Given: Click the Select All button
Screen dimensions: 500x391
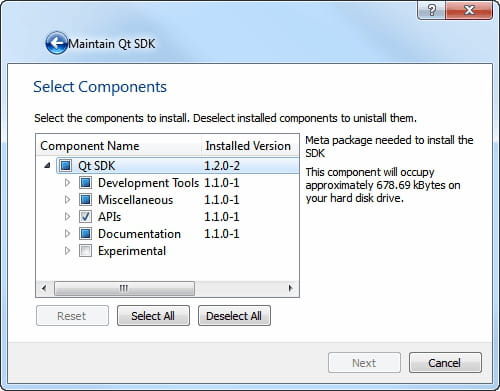Looking at the screenshot, I should tap(153, 316).
